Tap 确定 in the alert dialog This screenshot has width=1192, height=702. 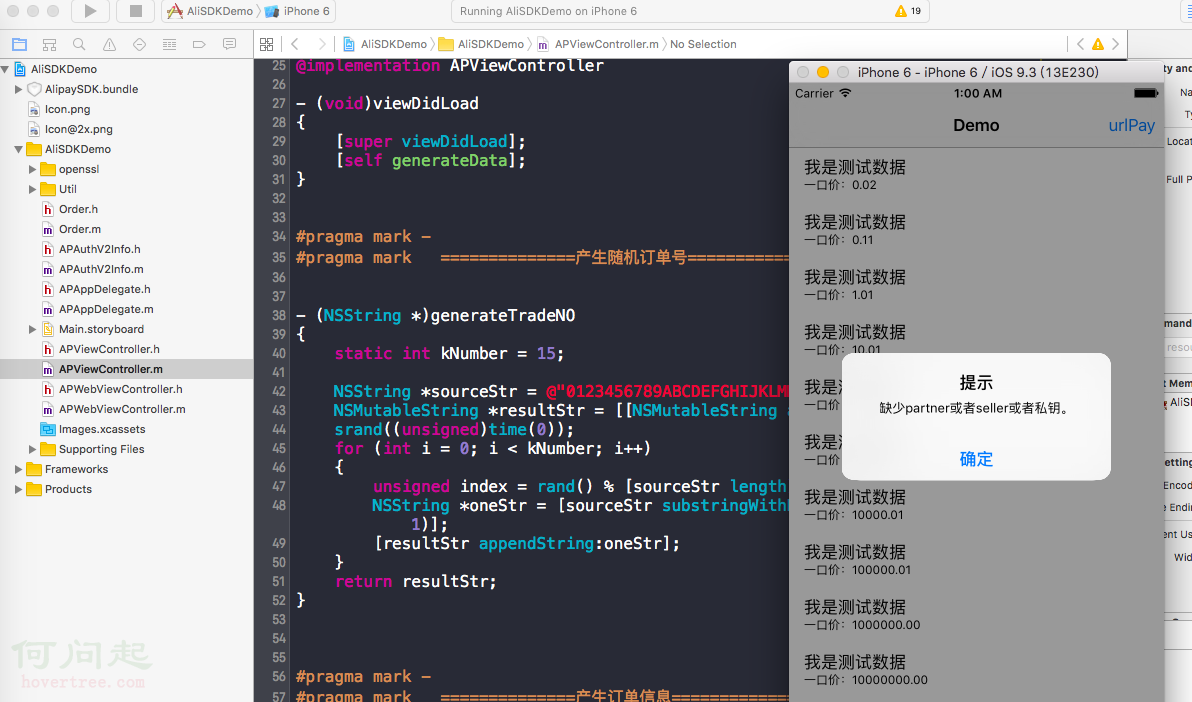tap(976, 459)
